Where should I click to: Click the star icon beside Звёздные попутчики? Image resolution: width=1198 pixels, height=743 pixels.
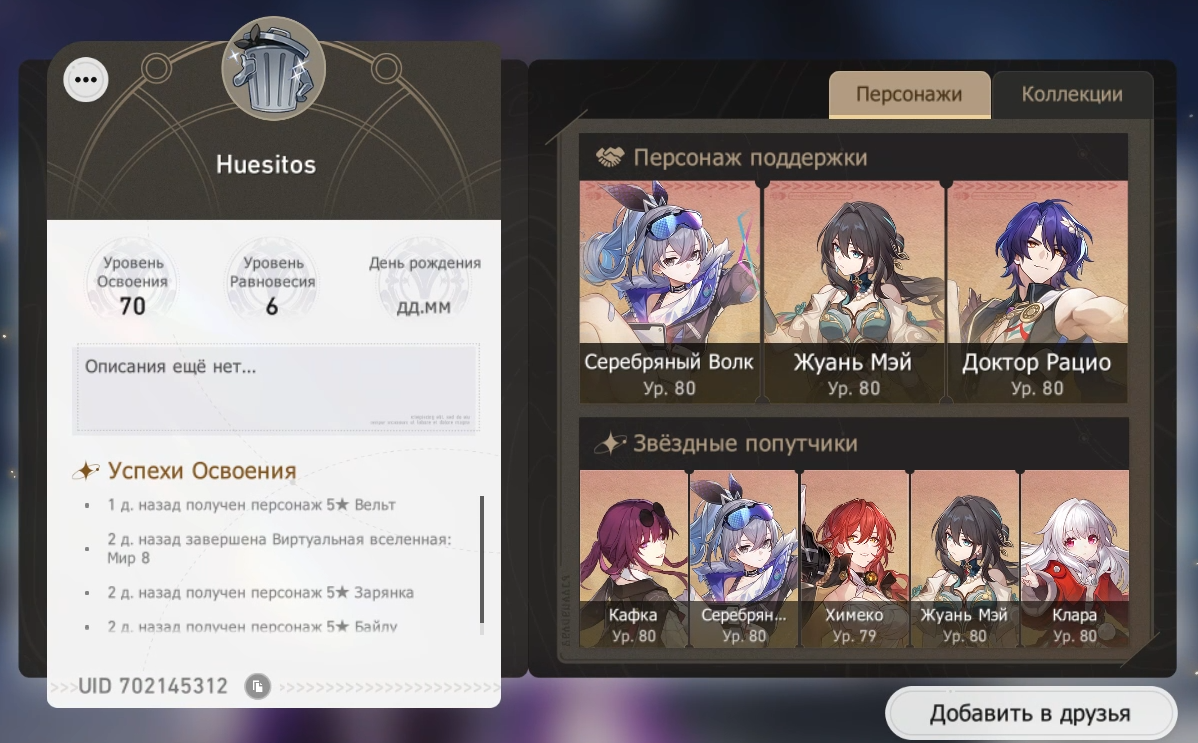coord(611,443)
